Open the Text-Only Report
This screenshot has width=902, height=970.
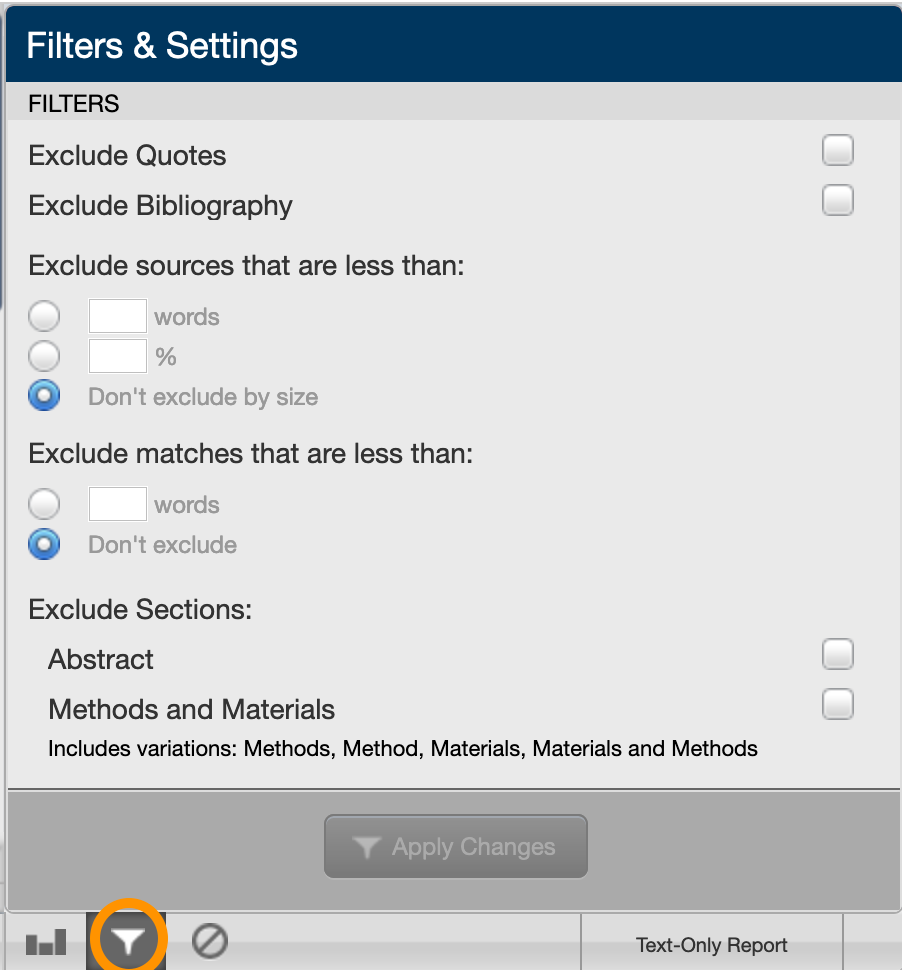(711, 945)
